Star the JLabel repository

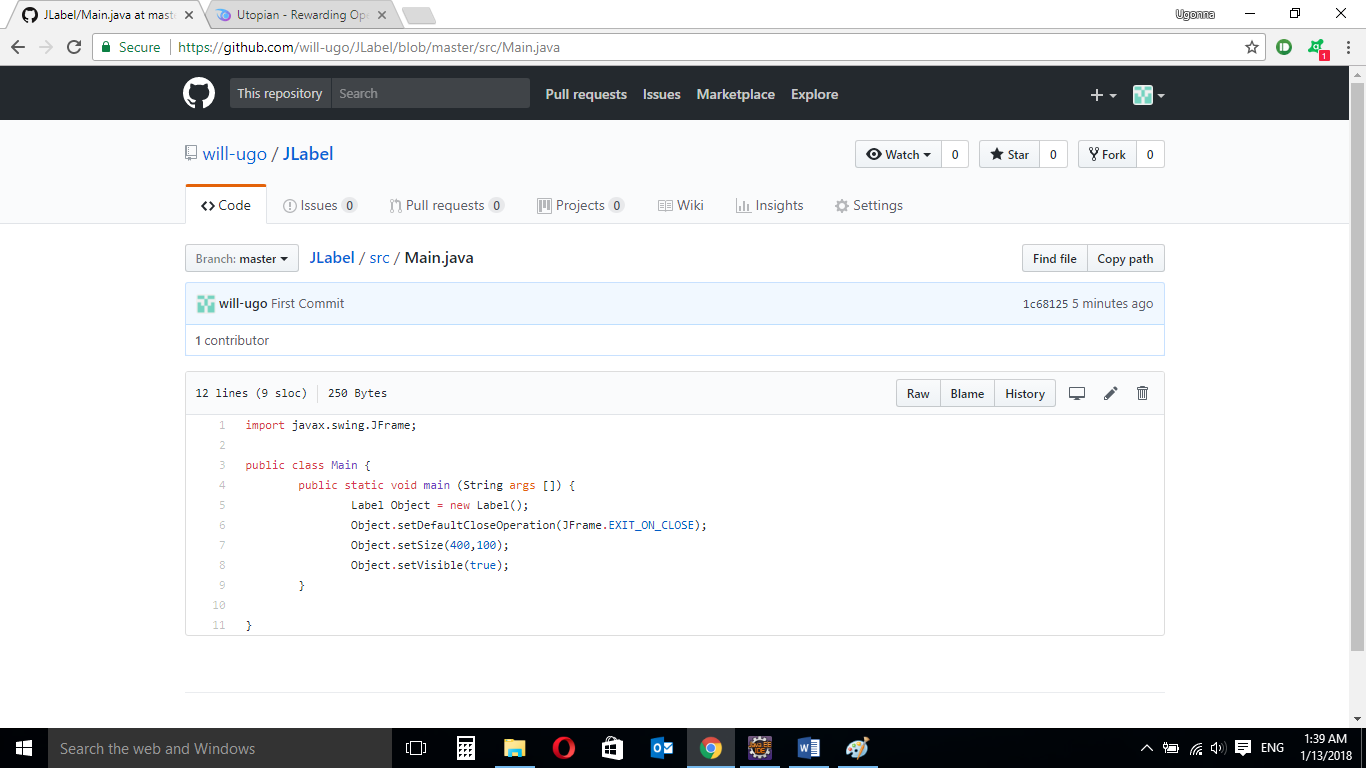1009,154
